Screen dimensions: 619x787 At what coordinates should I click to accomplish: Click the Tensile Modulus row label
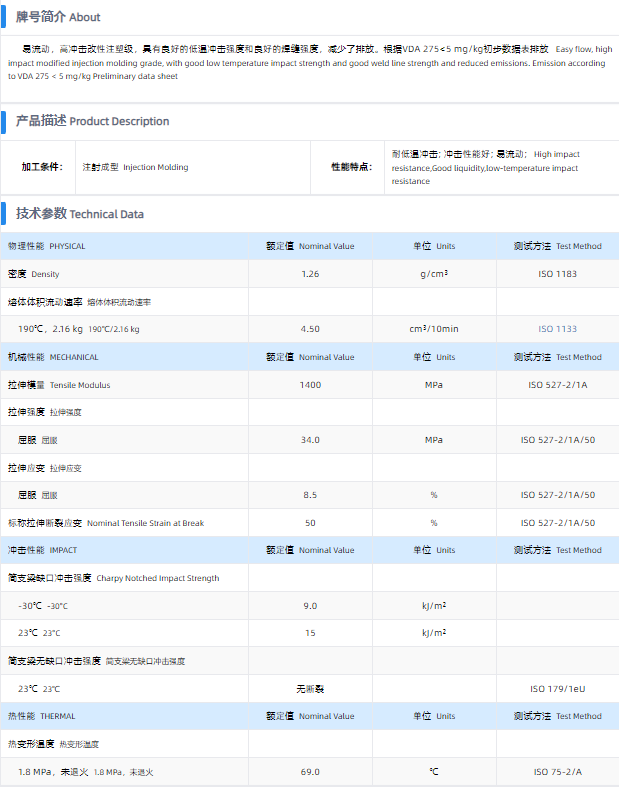[59, 385]
